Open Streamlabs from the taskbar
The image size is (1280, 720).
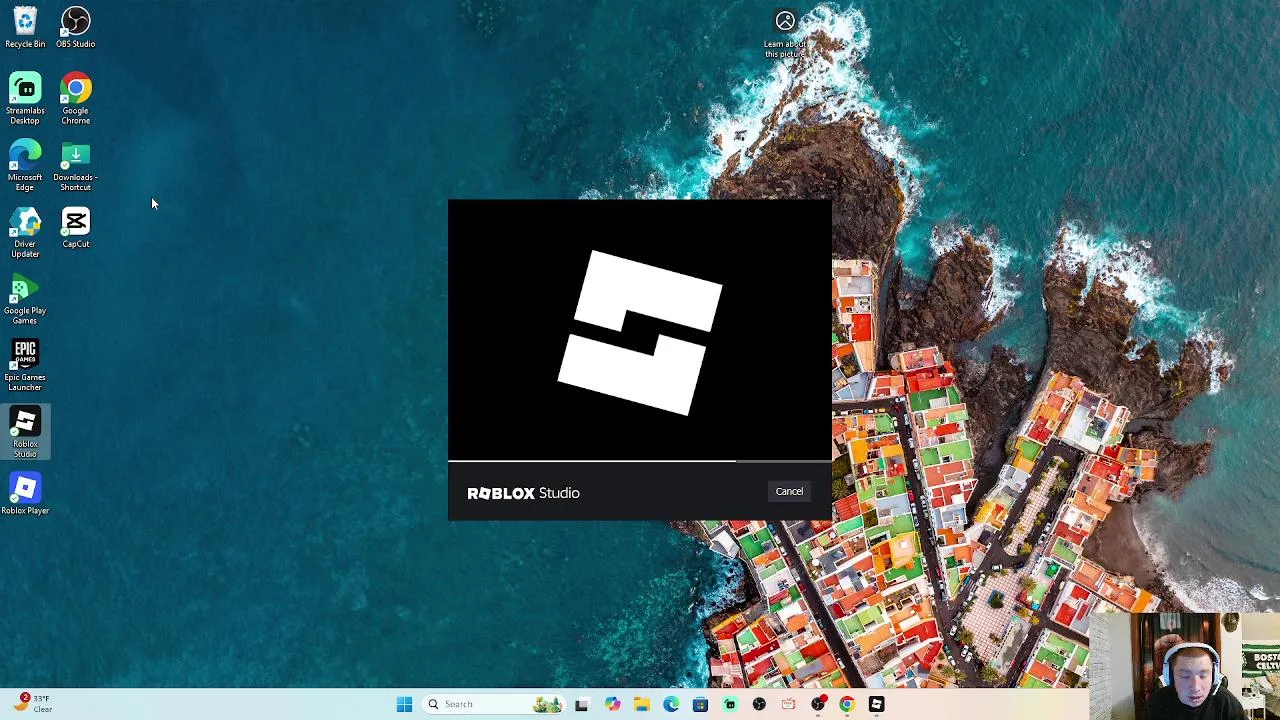coord(730,704)
